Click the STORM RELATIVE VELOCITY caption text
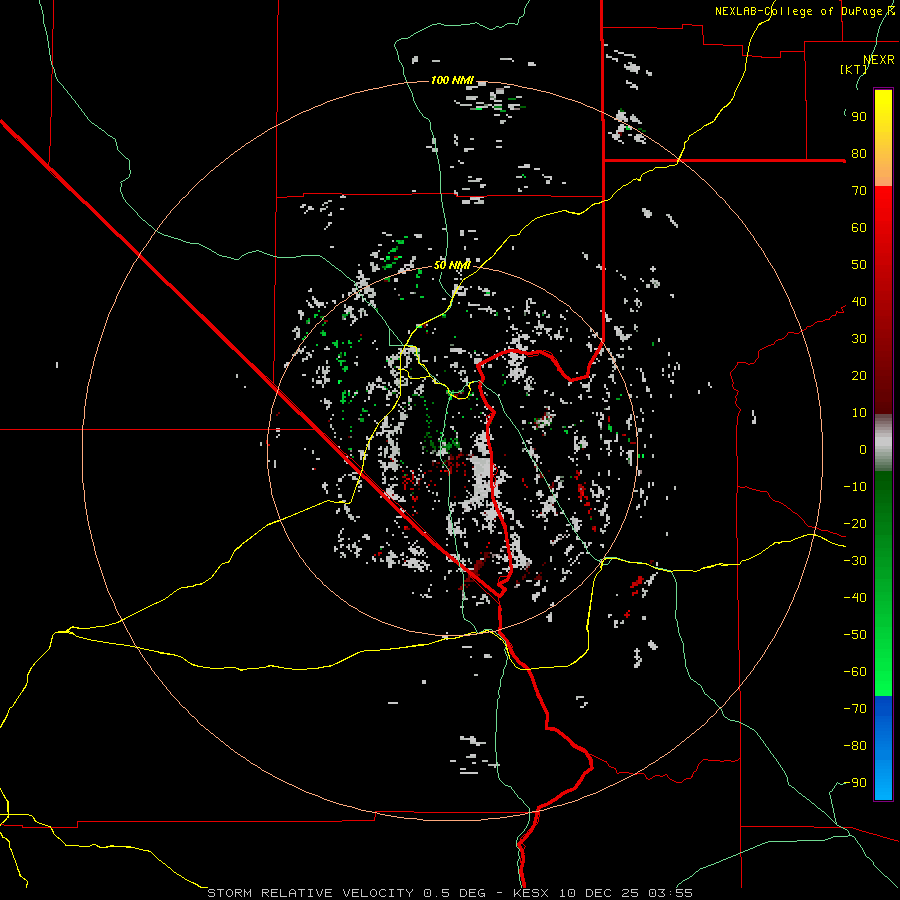Viewport: 900px width, 900px height. click(x=310, y=893)
